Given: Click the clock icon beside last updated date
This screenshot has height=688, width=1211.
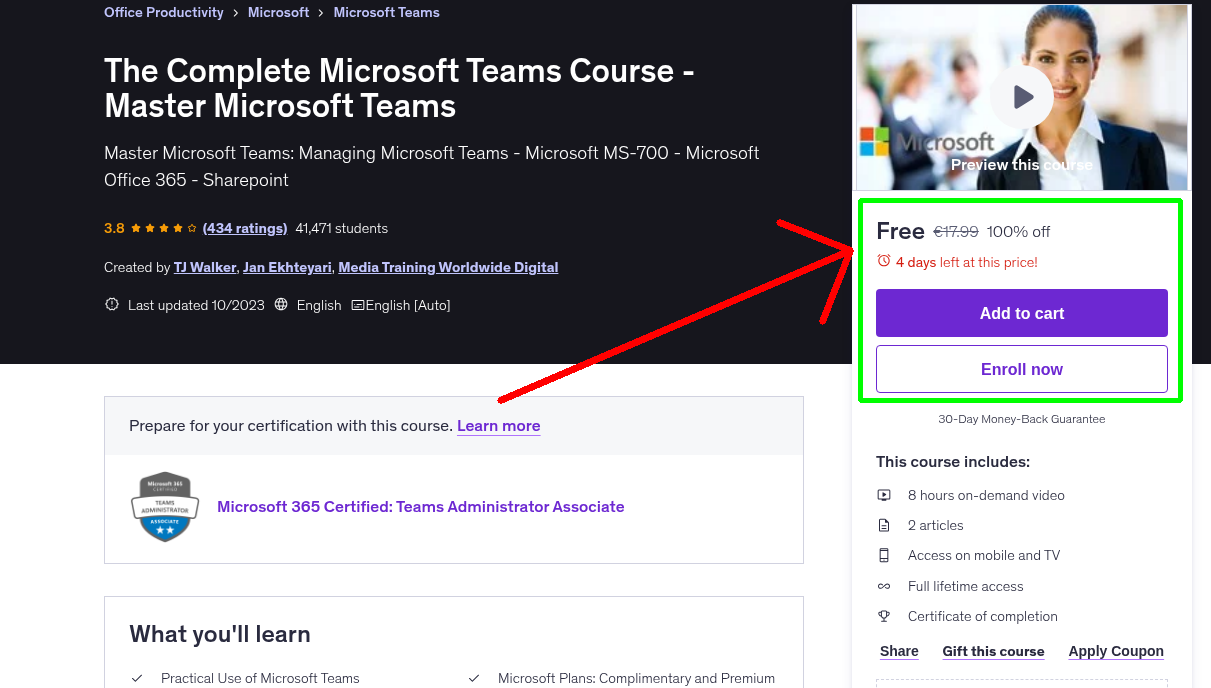Looking at the screenshot, I should point(111,305).
